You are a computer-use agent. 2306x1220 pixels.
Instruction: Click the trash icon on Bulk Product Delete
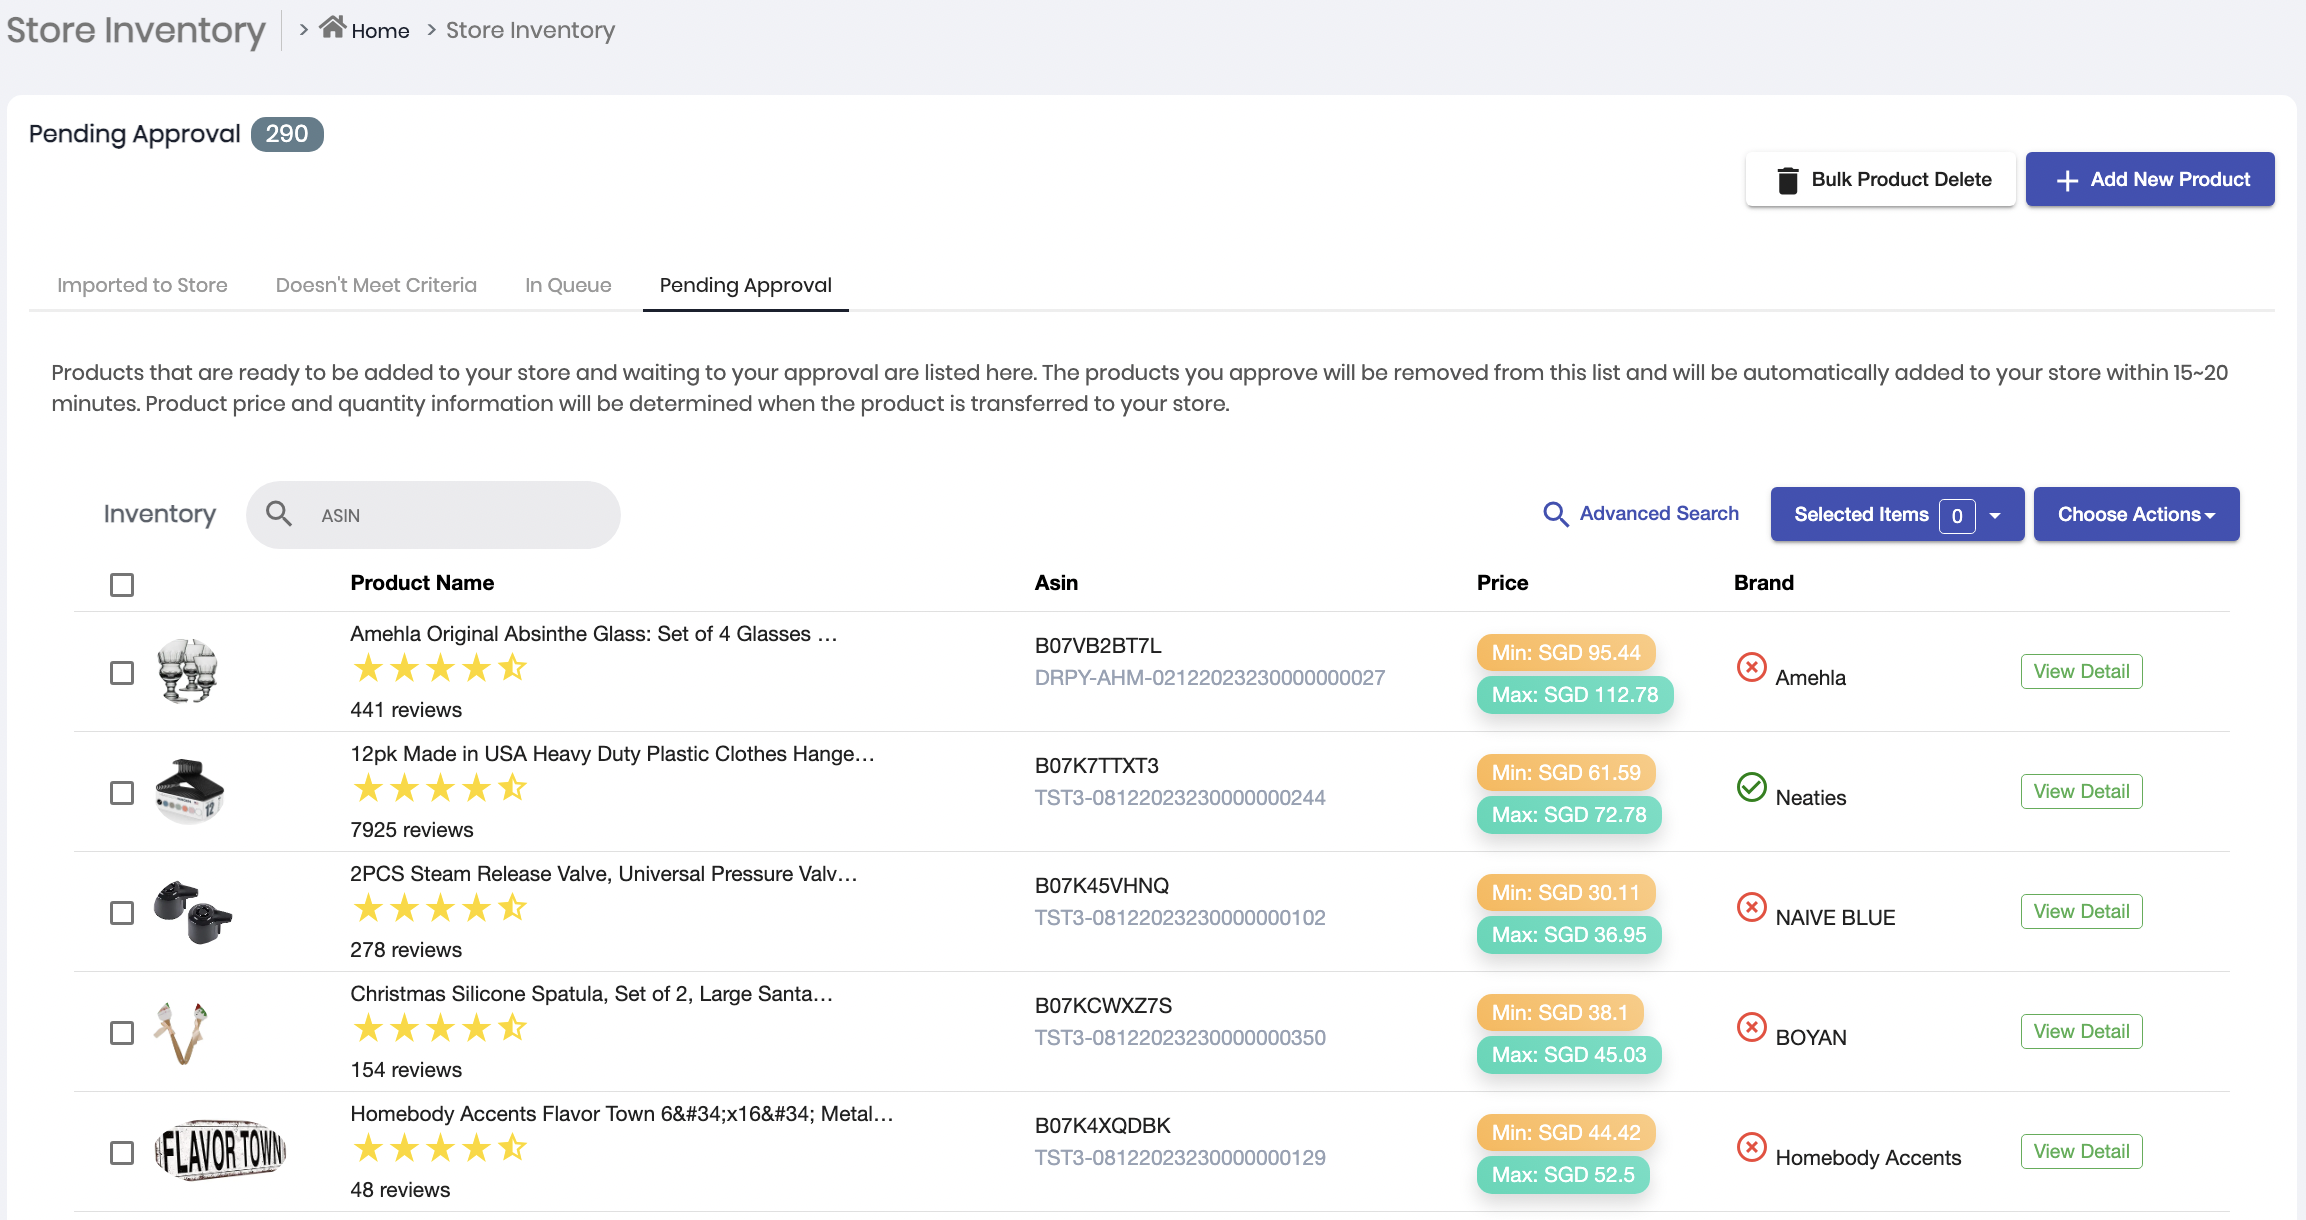point(1787,180)
